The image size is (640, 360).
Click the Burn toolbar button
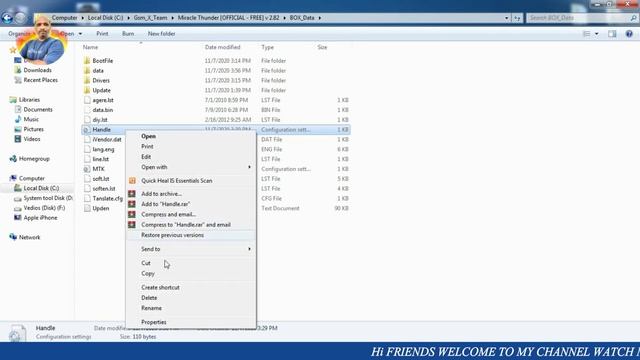(128, 34)
